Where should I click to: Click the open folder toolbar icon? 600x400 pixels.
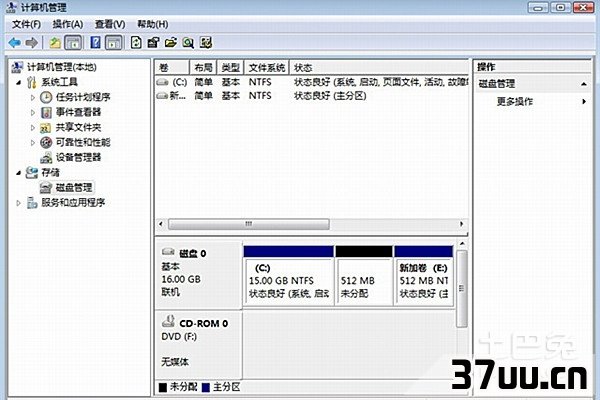pos(171,42)
